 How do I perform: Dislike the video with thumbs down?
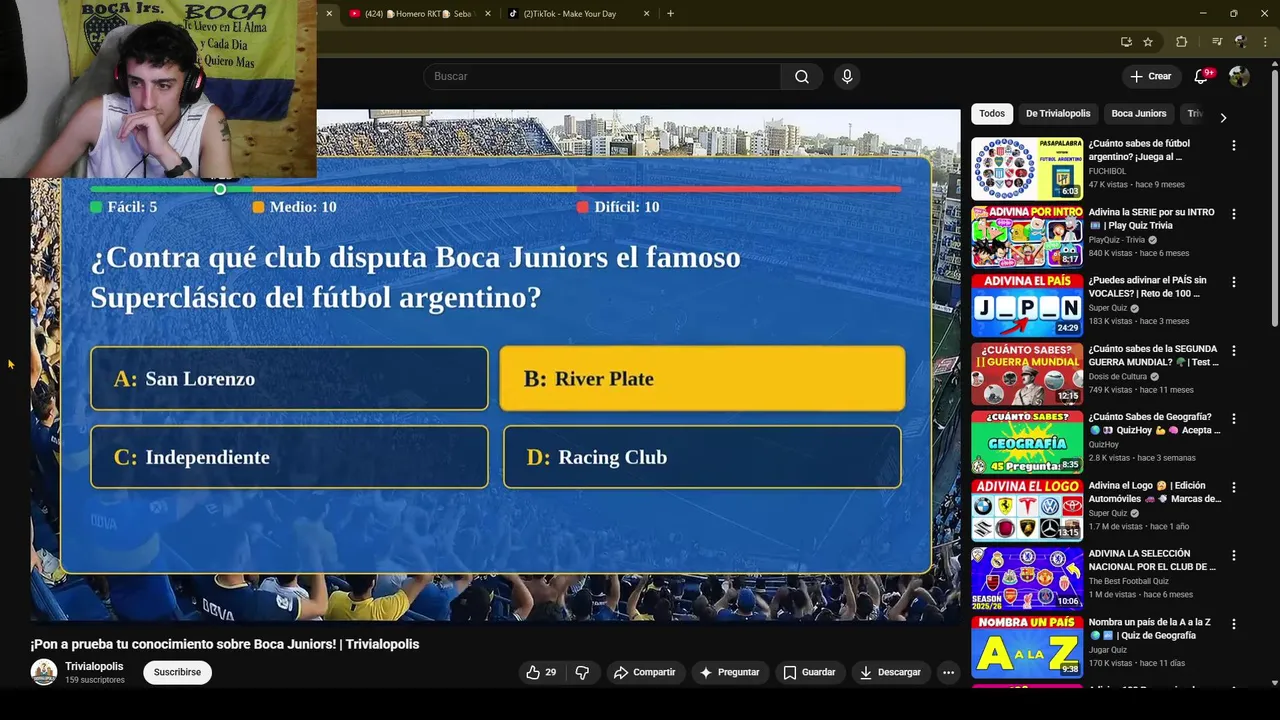pyautogui.click(x=582, y=672)
